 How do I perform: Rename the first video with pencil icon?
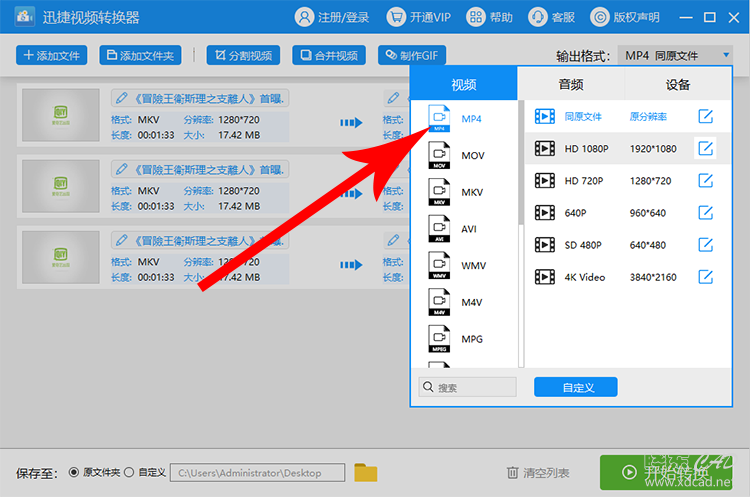pyautogui.click(x=121, y=98)
